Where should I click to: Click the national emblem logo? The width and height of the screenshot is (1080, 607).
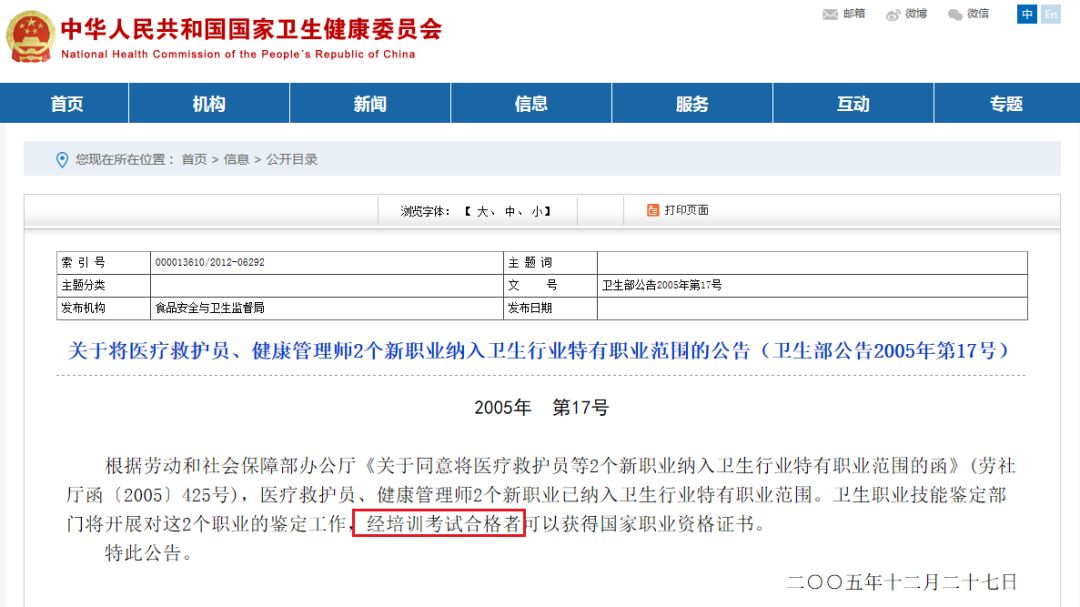point(29,32)
